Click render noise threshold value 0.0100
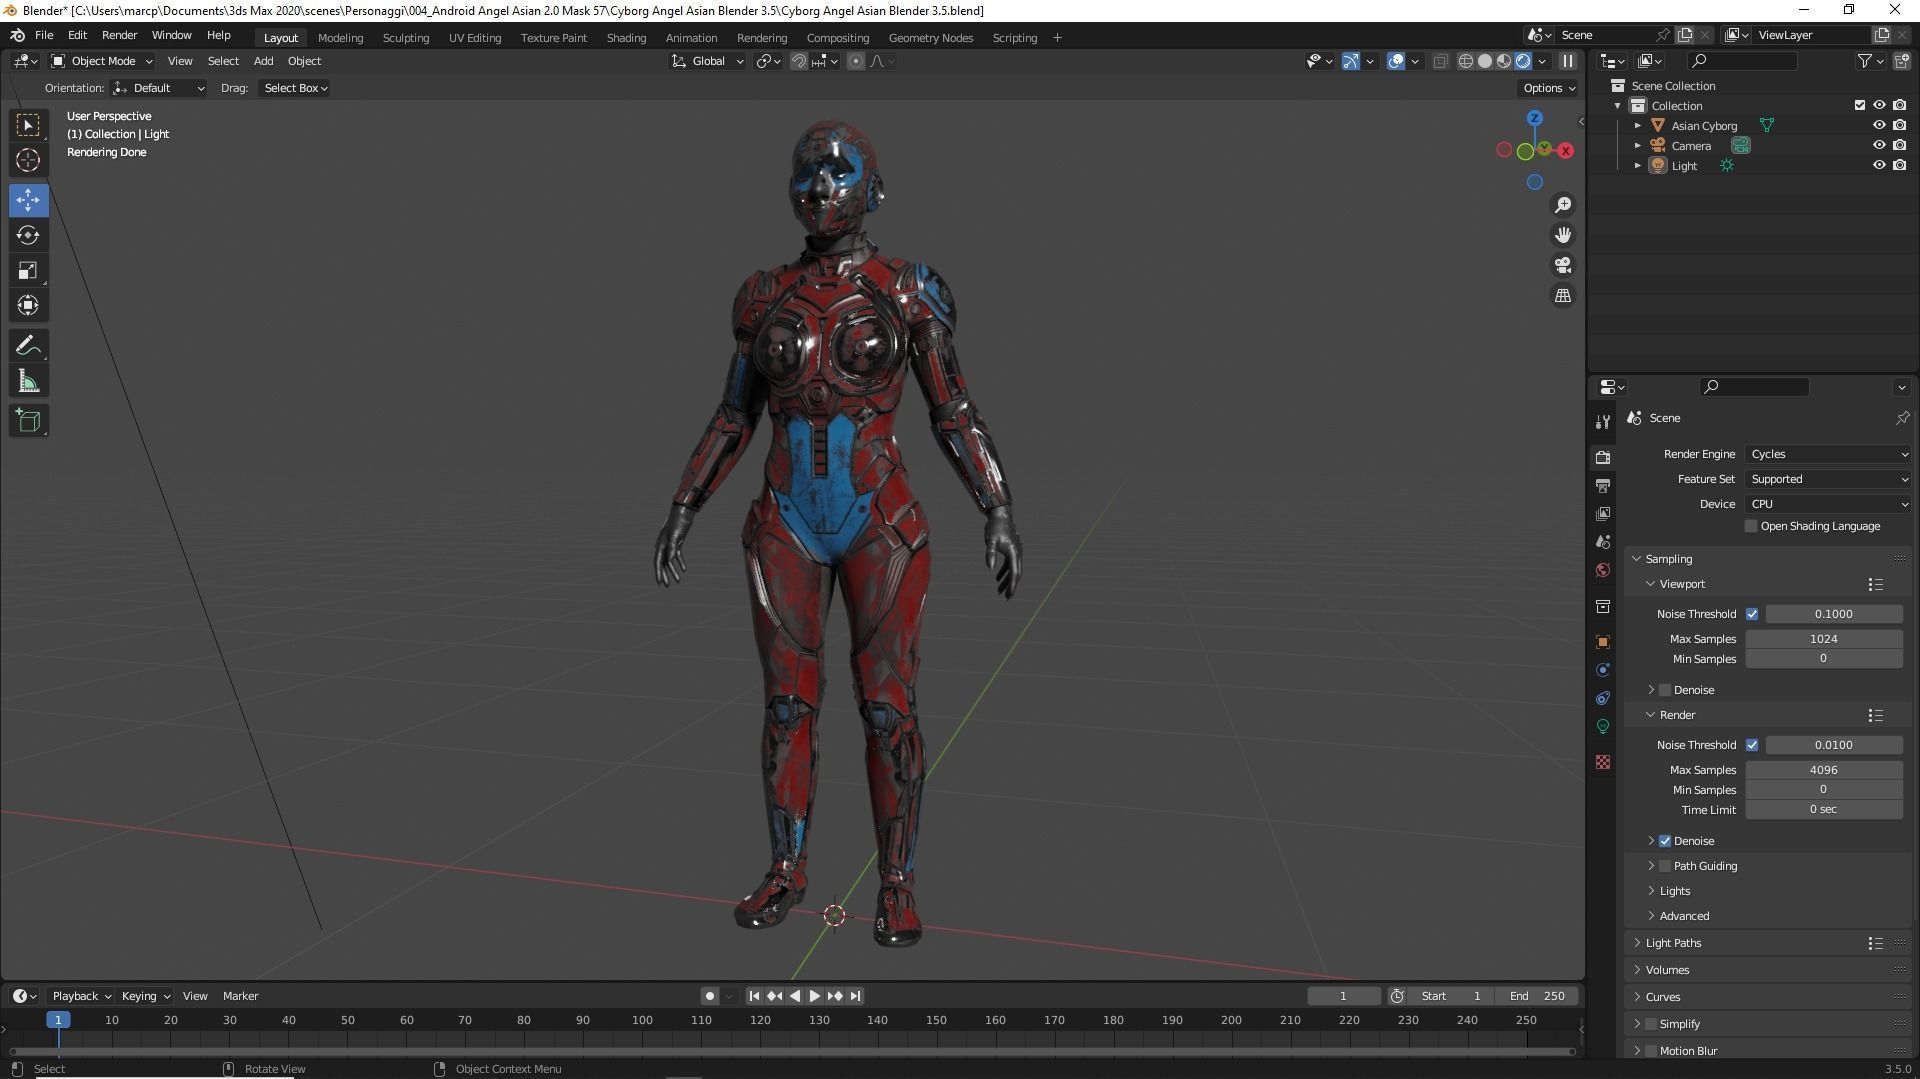 click(1834, 745)
